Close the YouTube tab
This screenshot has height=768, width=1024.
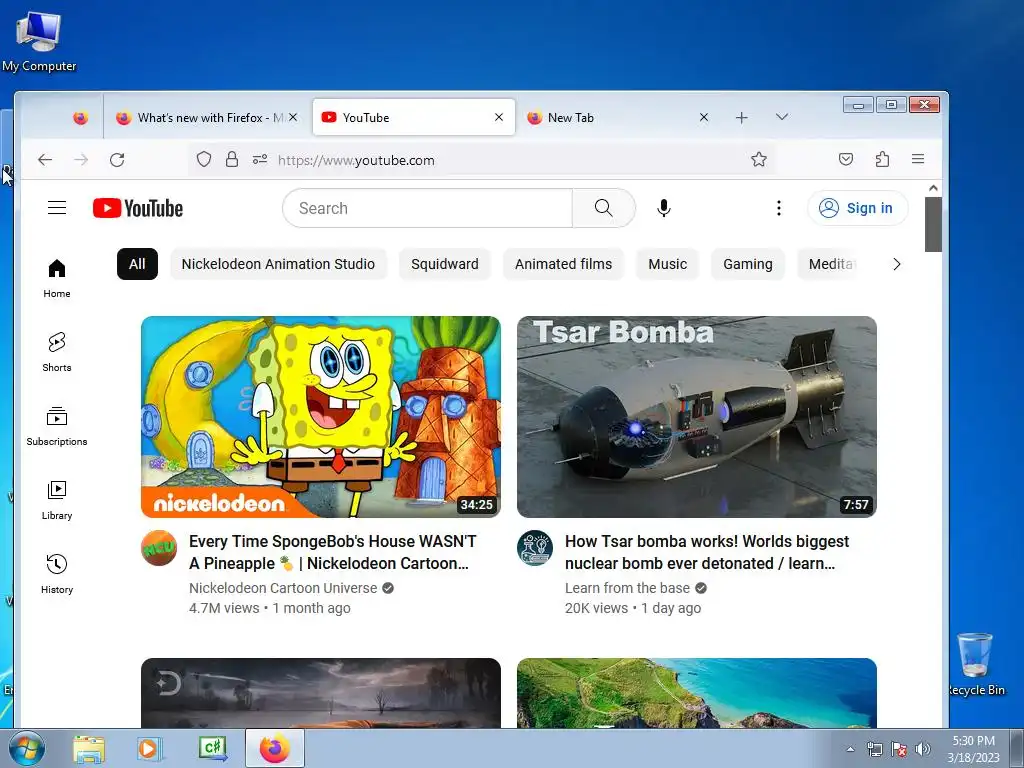(499, 117)
